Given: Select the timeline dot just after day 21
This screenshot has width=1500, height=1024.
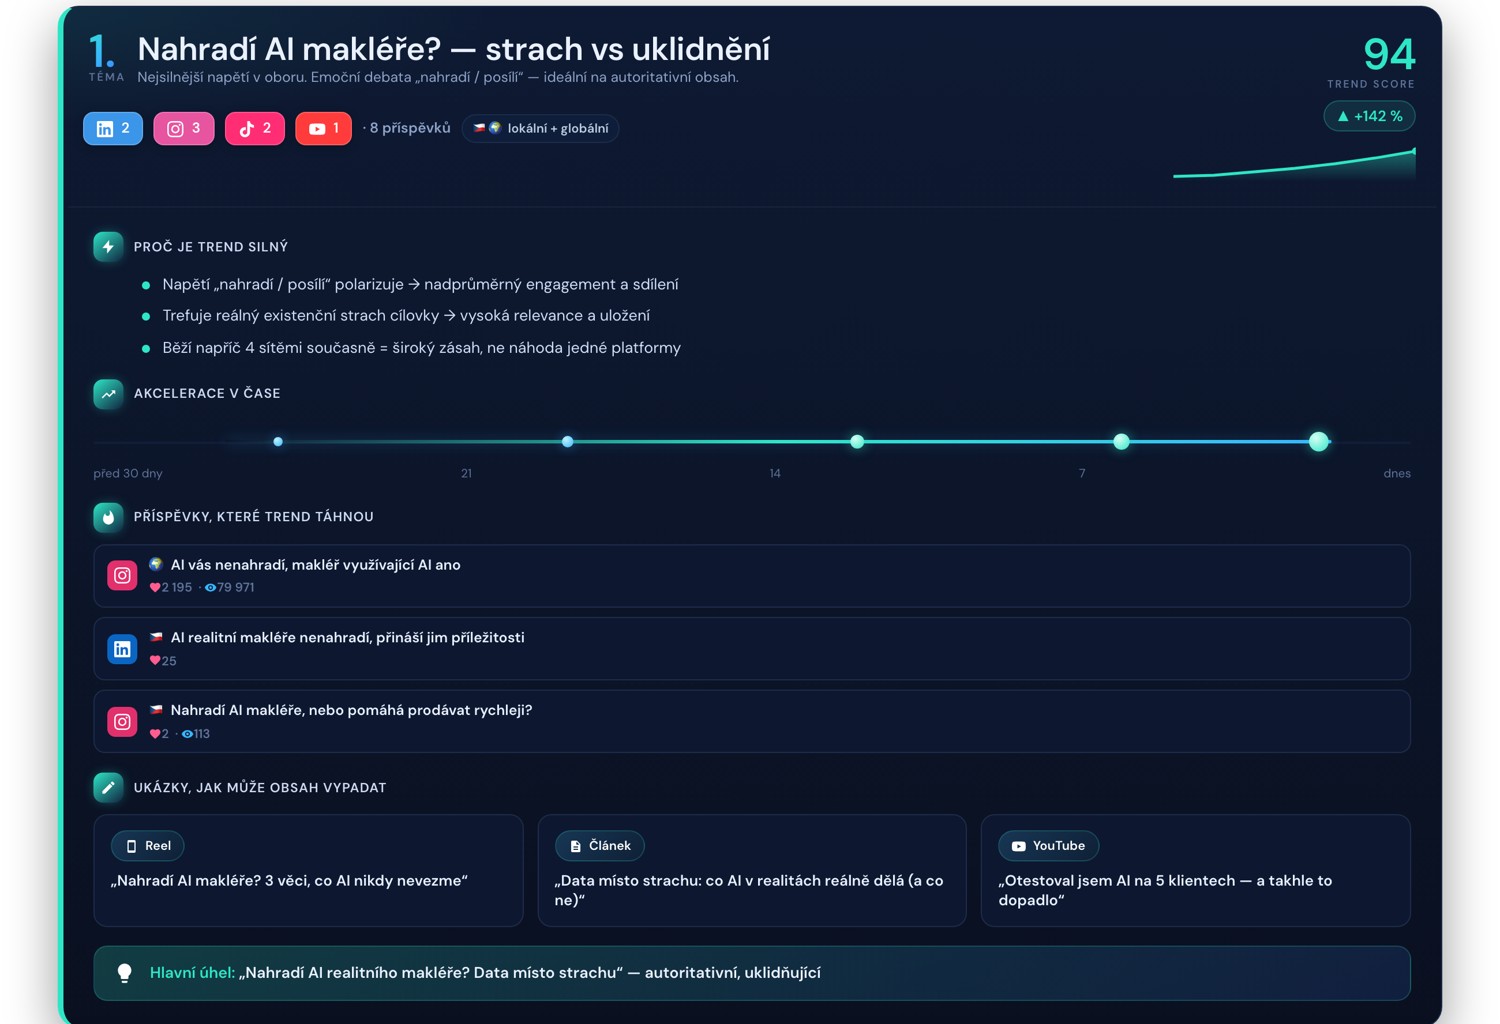Looking at the screenshot, I should click(567, 441).
